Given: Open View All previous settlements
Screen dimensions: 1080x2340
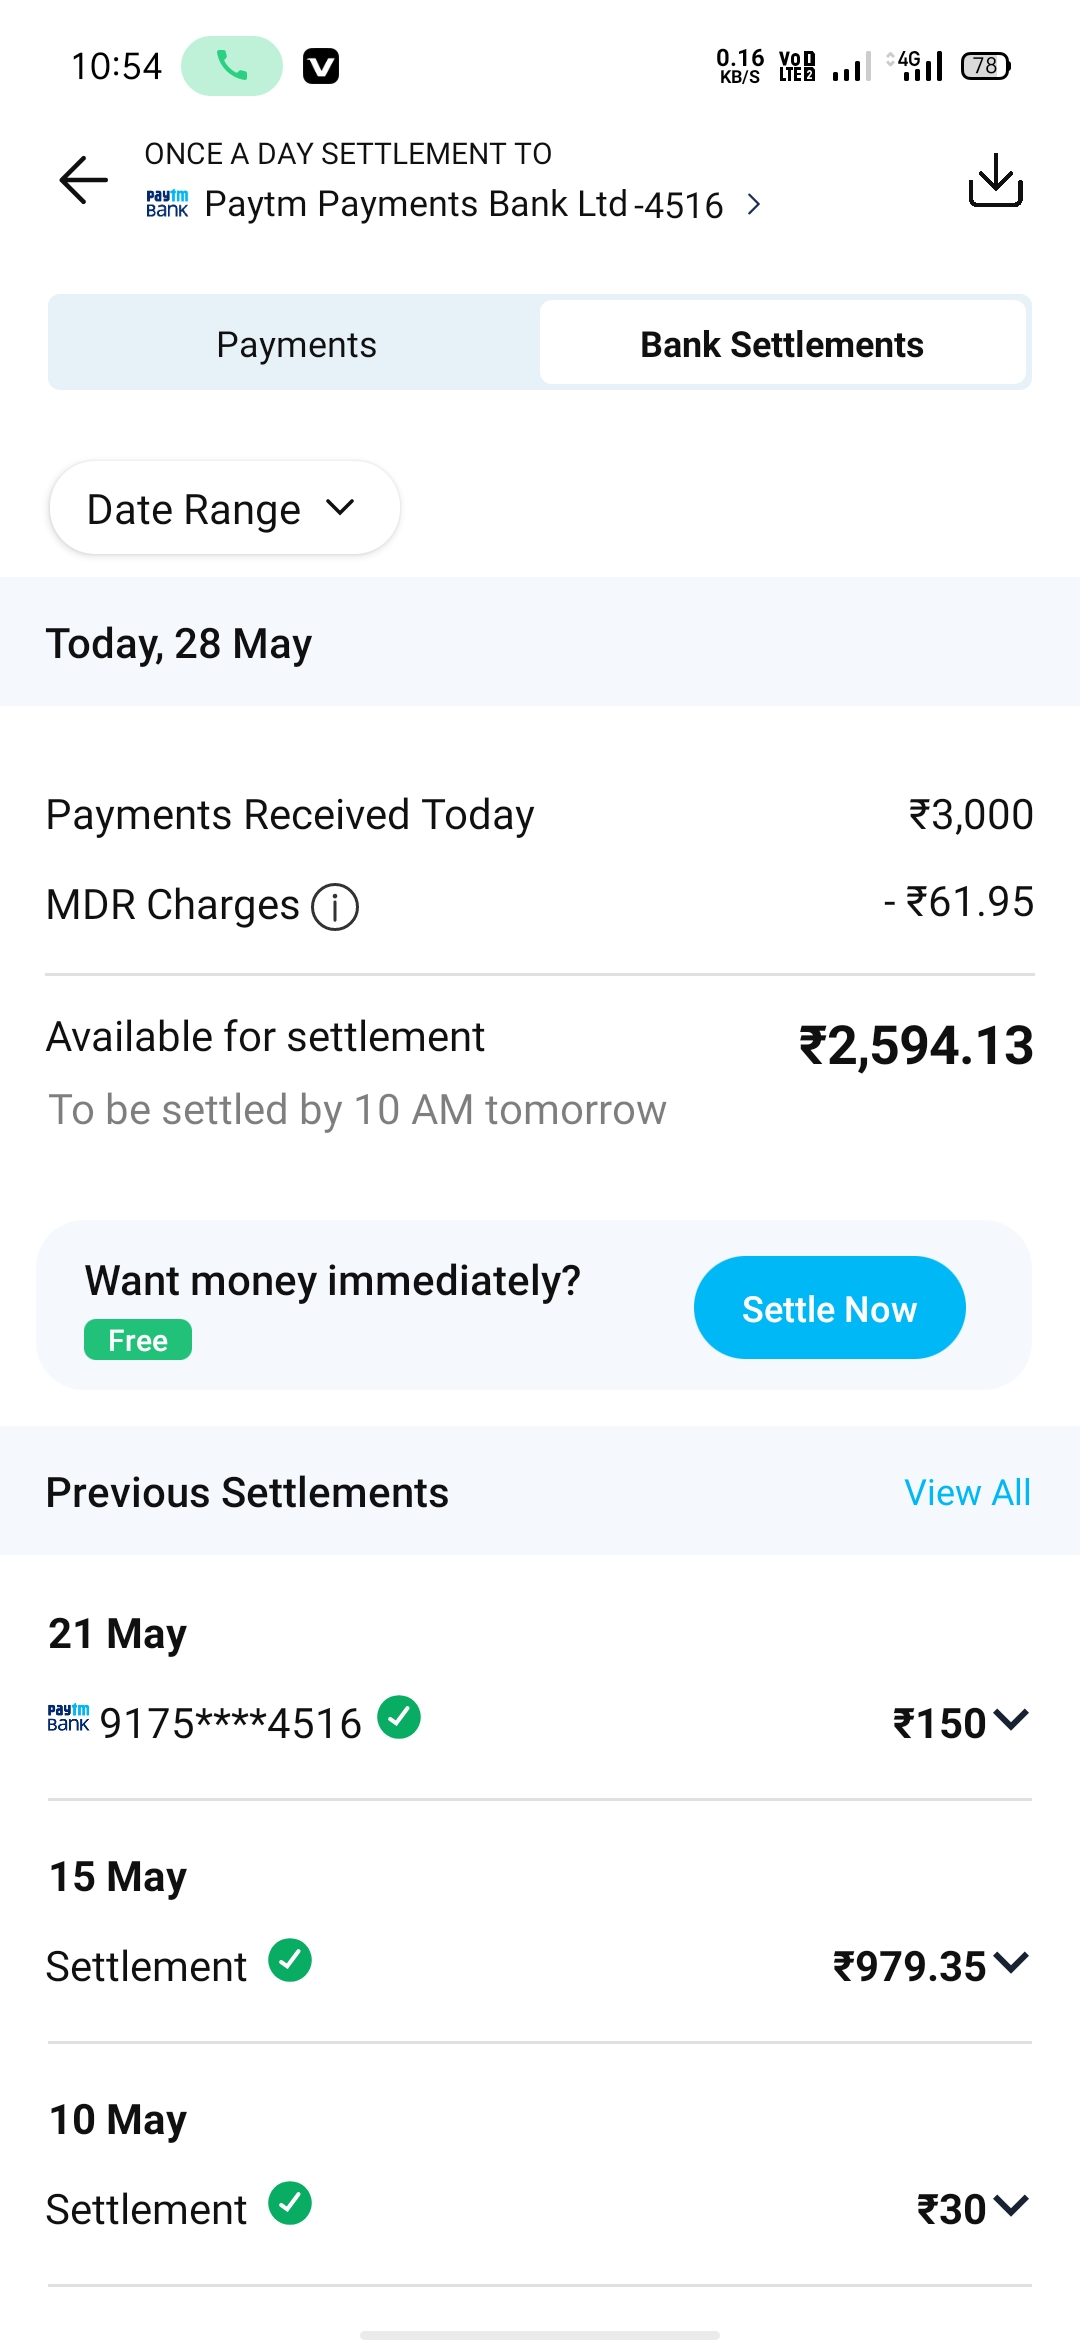Looking at the screenshot, I should click(967, 1492).
